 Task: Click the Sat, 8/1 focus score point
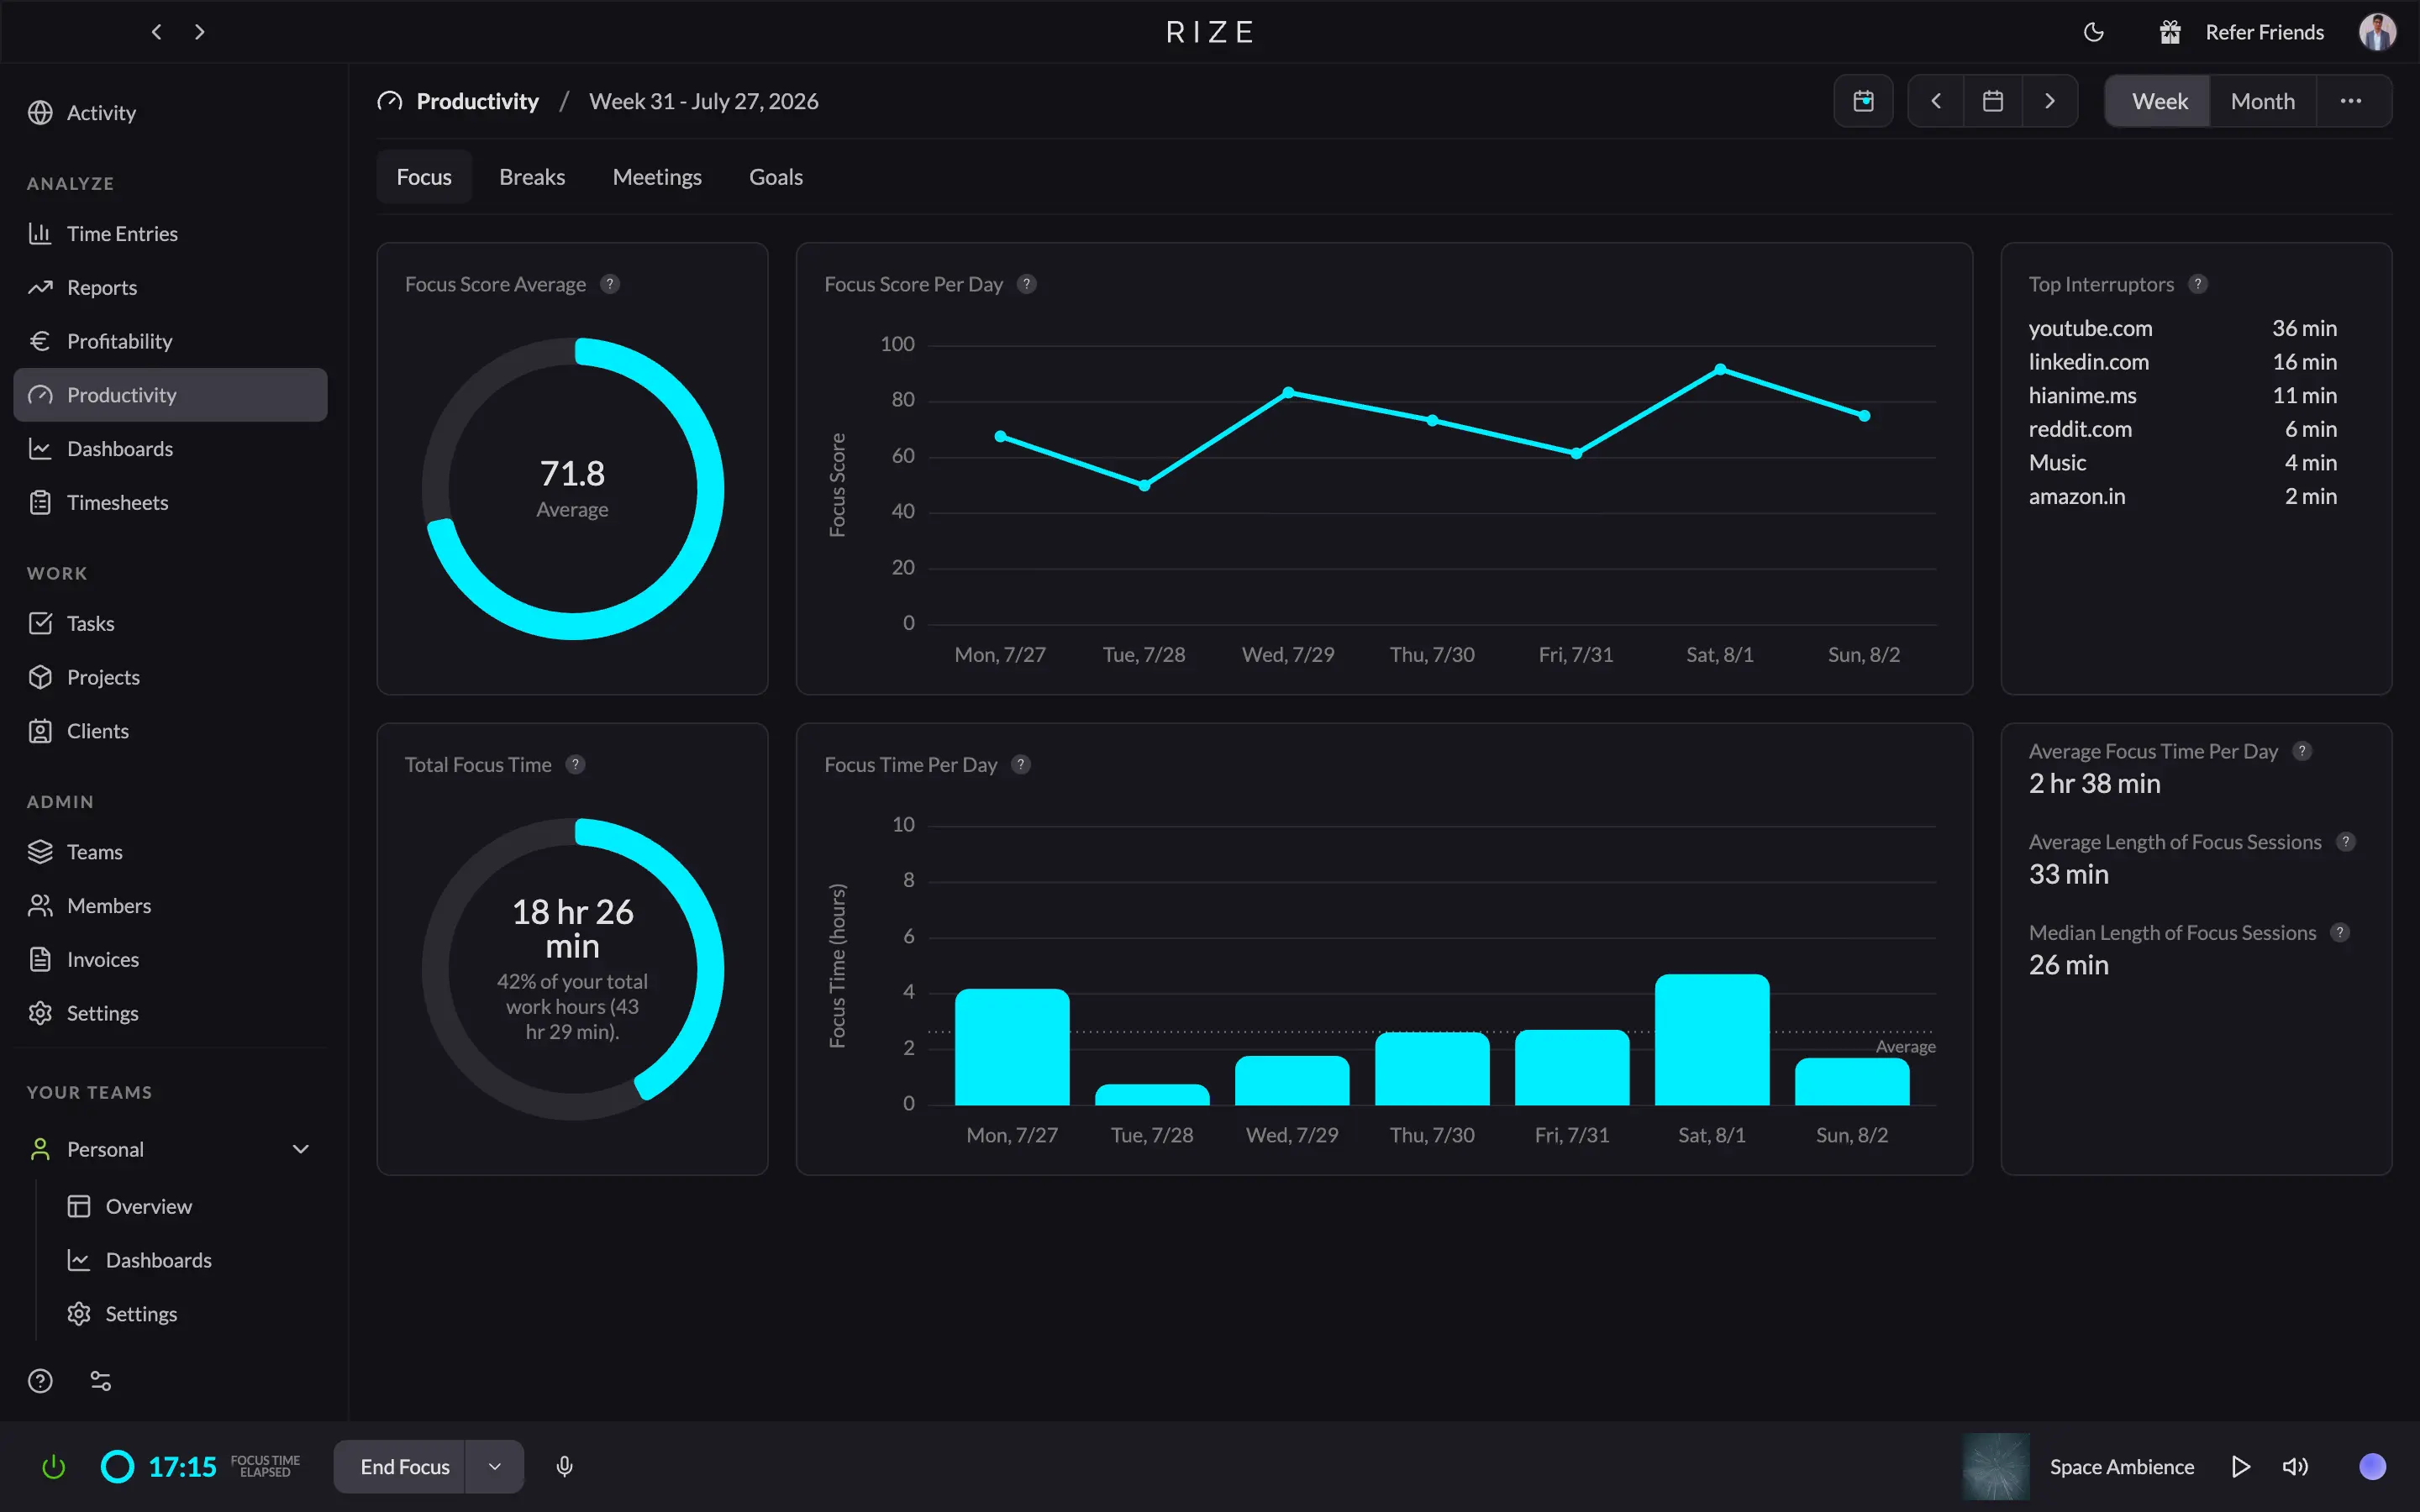tap(1720, 369)
